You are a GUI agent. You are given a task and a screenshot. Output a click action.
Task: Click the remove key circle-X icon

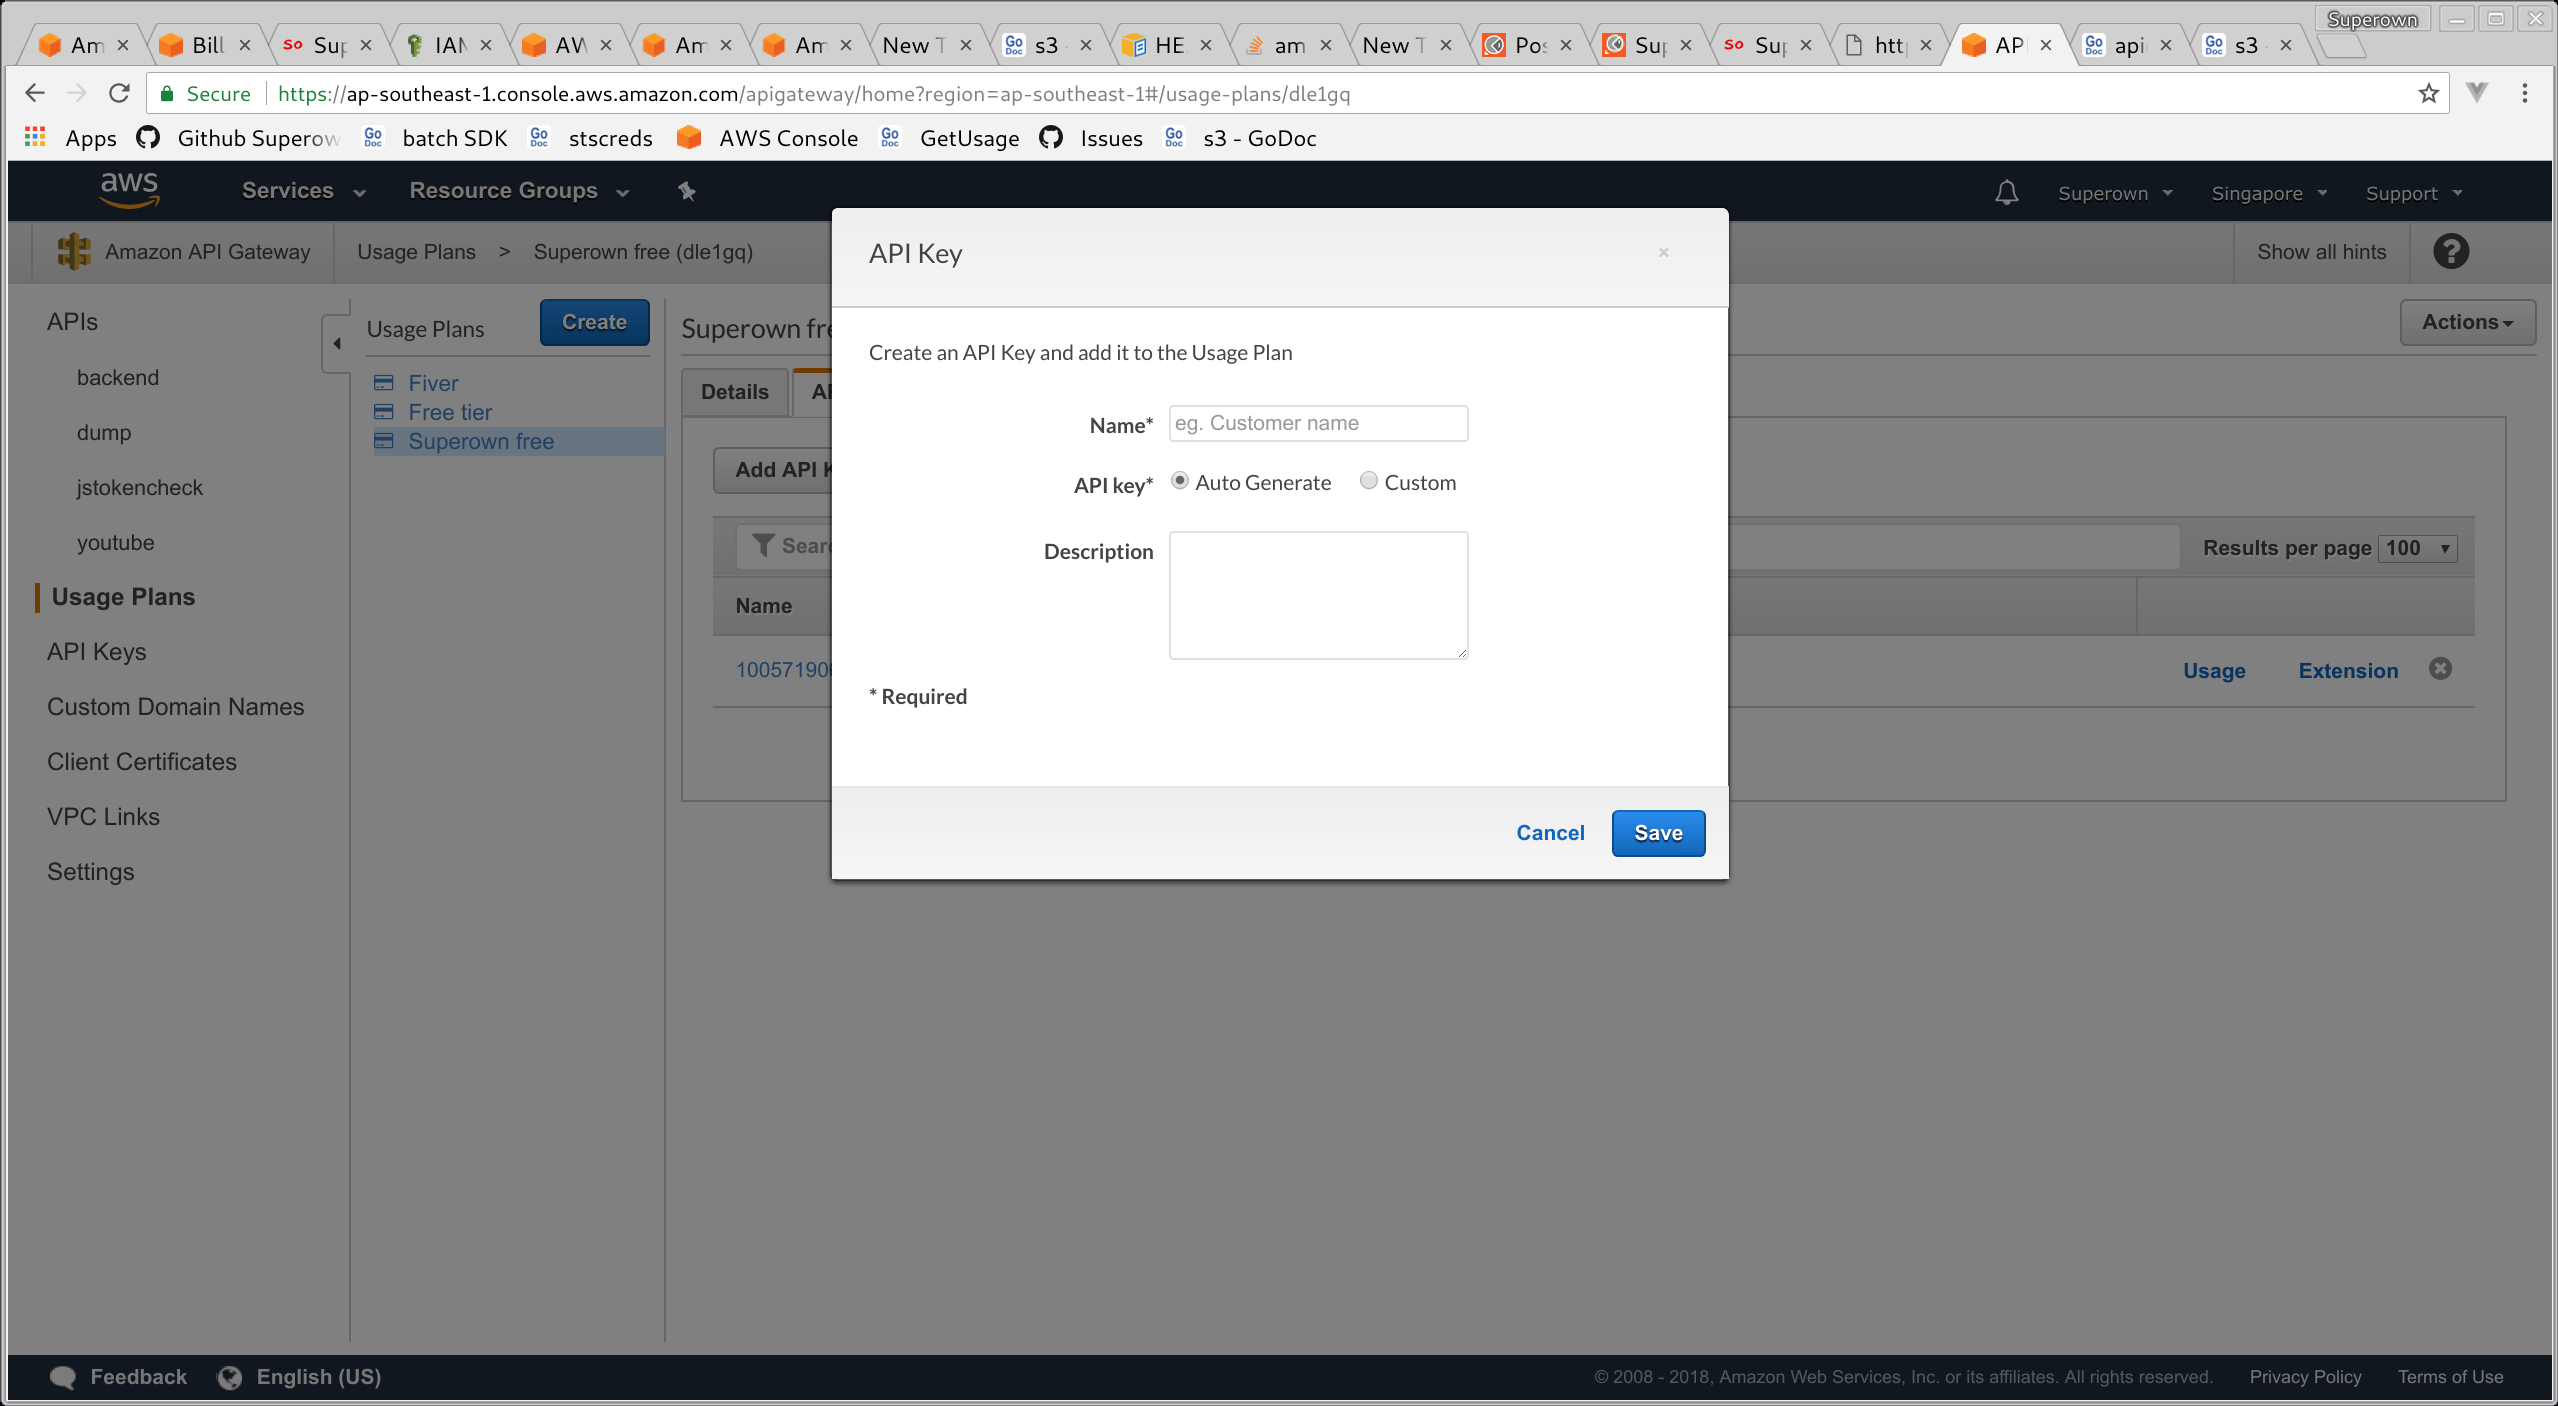point(2440,669)
